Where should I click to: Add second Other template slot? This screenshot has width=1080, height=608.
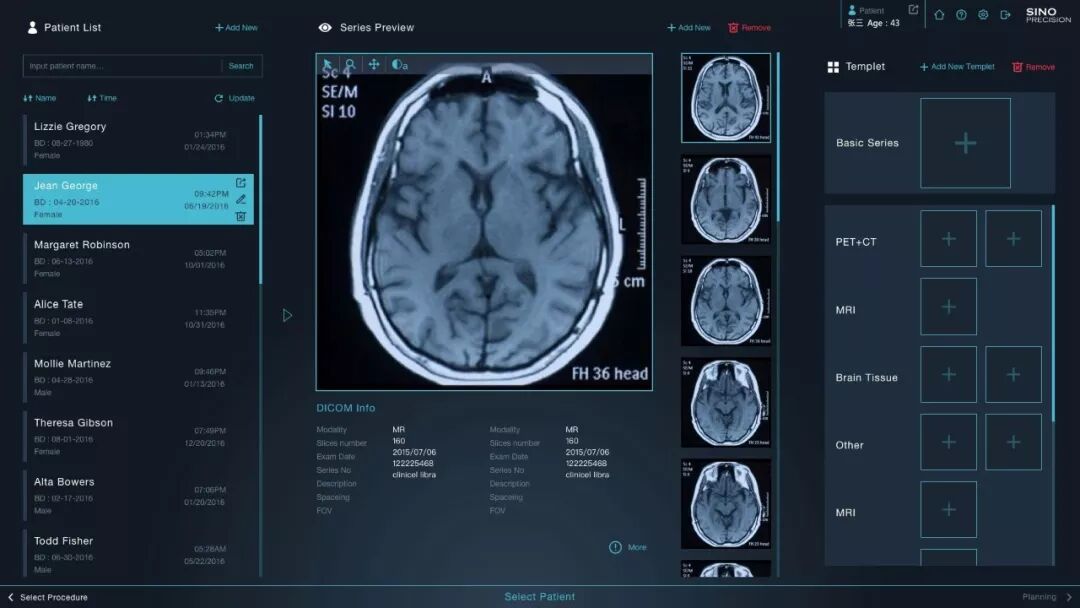click(x=1013, y=442)
